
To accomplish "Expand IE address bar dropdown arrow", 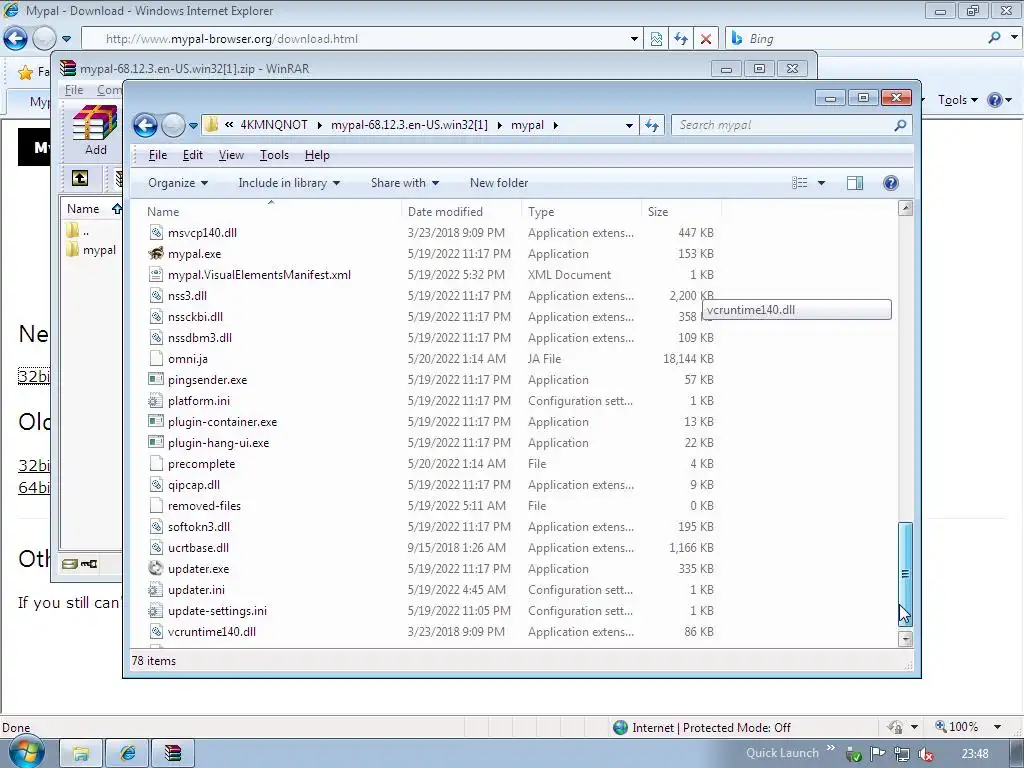I will click(633, 39).
